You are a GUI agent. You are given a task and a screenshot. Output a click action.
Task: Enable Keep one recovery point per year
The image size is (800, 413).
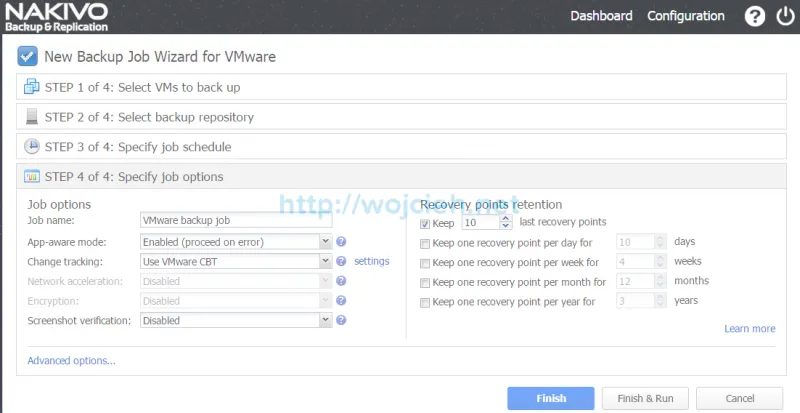[425, 302]
